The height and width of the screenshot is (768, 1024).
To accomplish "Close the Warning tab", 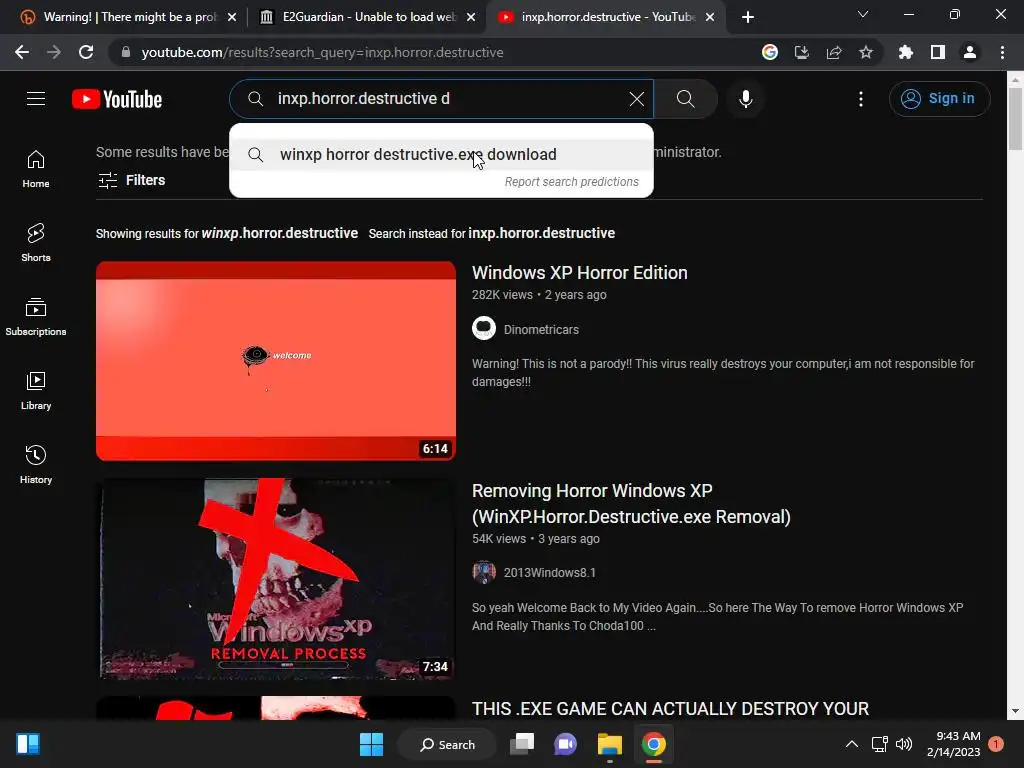I will pyautogui.click(x=232, y=17).
